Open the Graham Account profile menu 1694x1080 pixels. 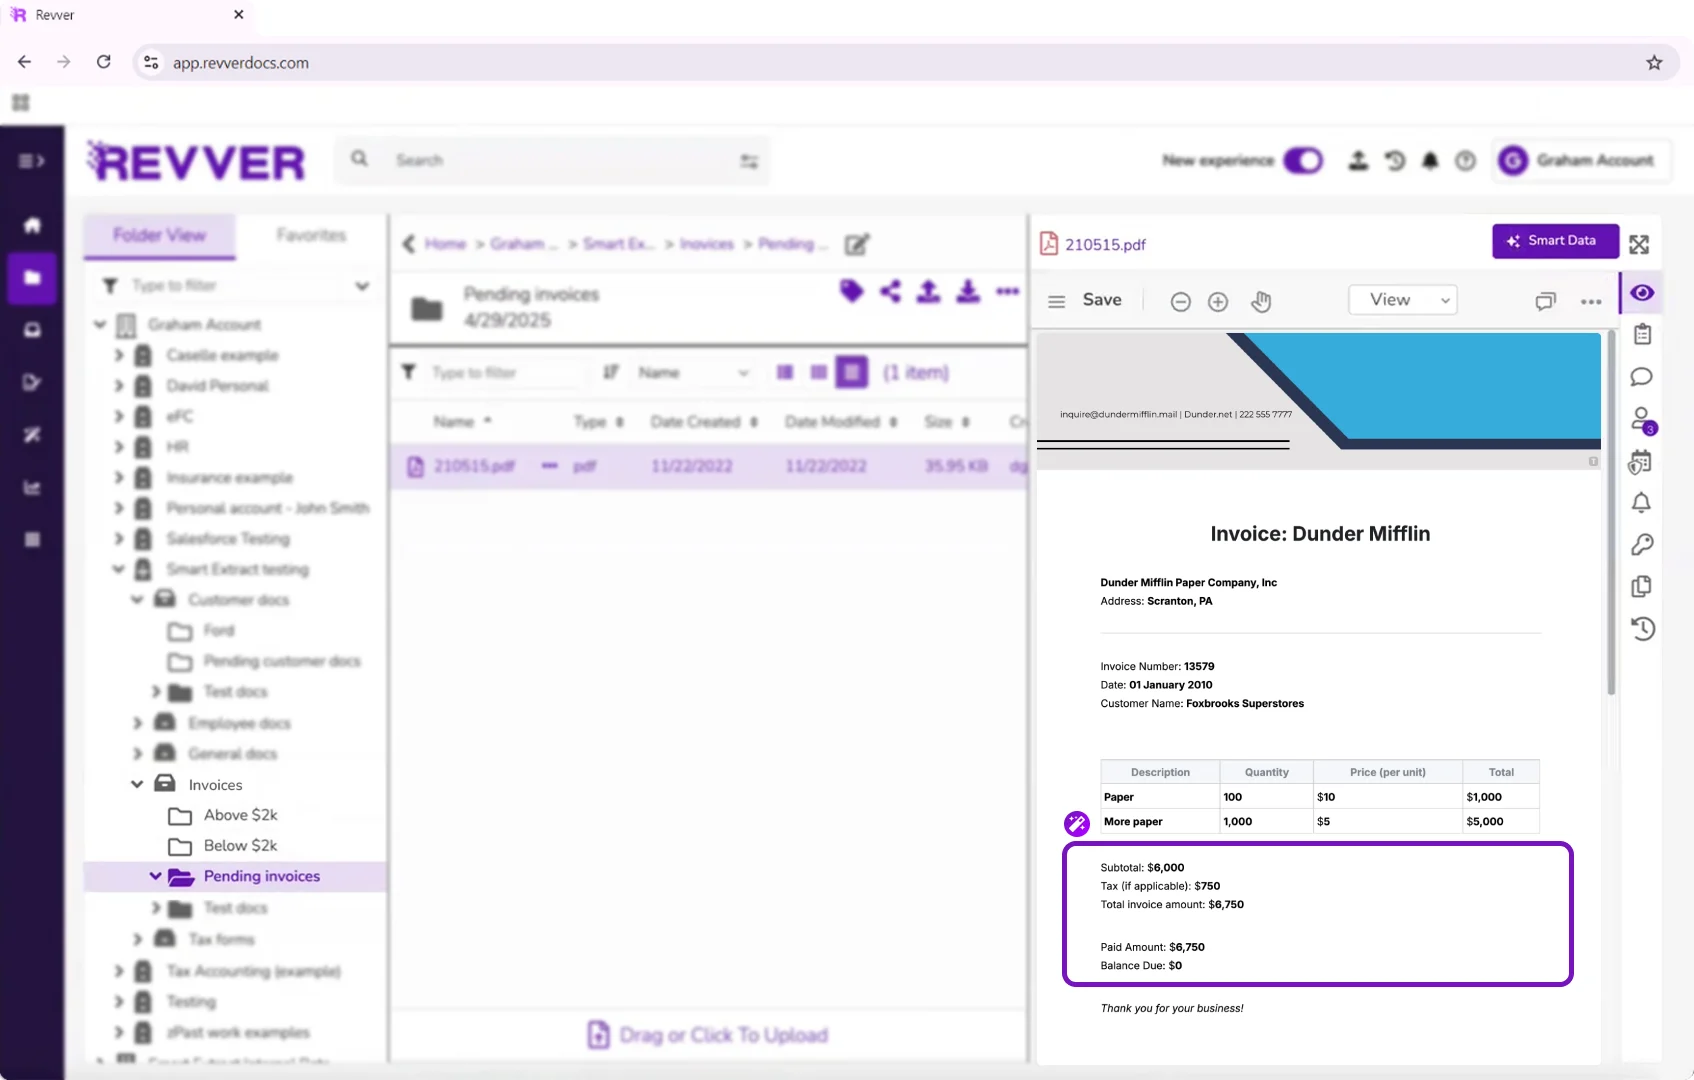(x=1581, y=160)
